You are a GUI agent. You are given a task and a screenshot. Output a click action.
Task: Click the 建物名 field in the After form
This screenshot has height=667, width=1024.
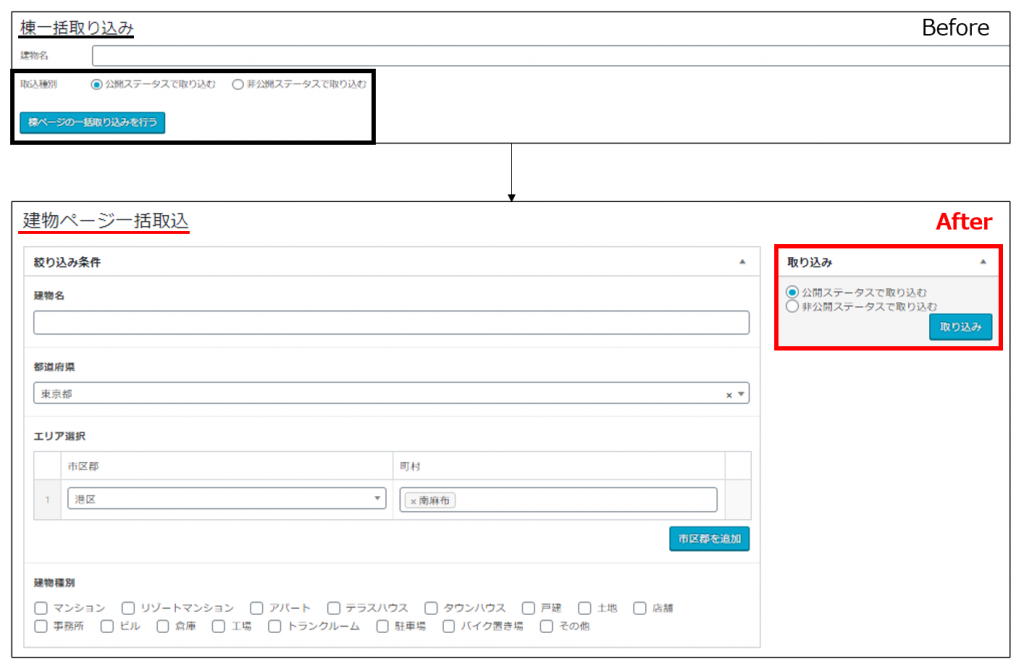[x=390, y=323]
